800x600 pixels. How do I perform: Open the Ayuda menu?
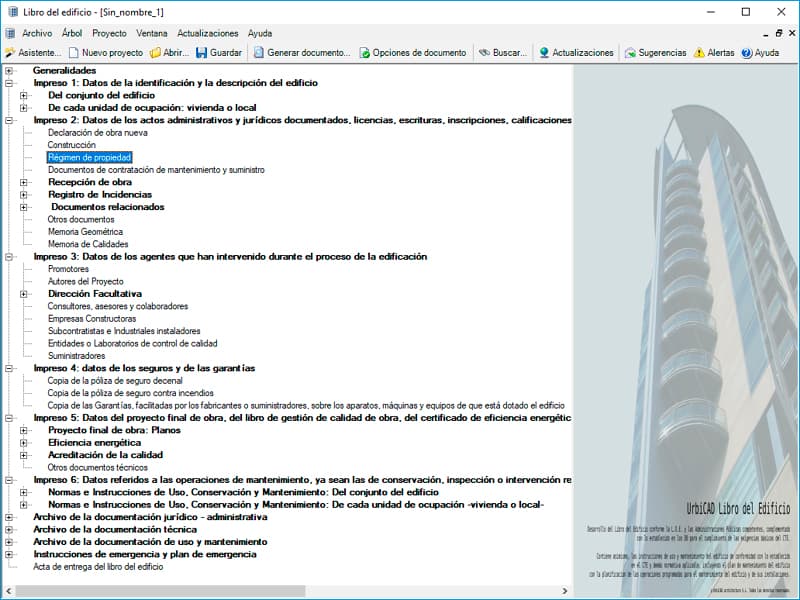(260, 33)
